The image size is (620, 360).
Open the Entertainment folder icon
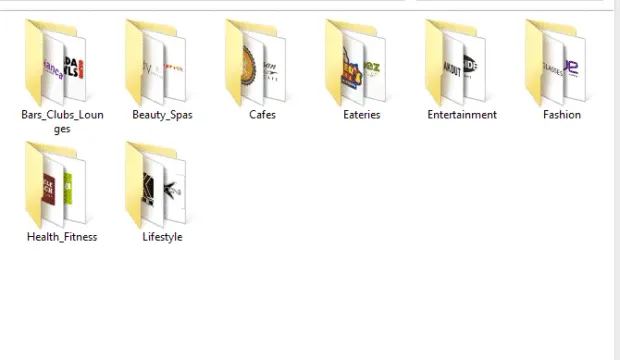[x=456, y=62]
